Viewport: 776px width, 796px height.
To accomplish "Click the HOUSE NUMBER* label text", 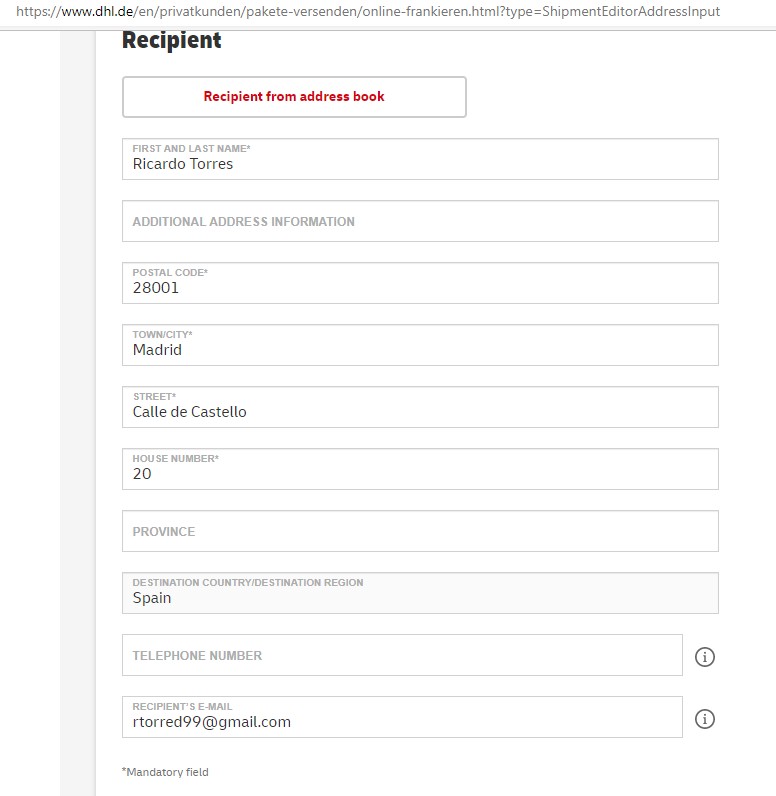I will [176, 458].
